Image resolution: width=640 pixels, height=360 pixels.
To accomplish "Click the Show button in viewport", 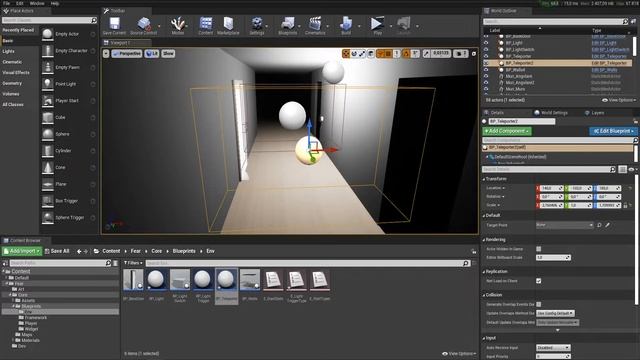I will coord(168,53).
